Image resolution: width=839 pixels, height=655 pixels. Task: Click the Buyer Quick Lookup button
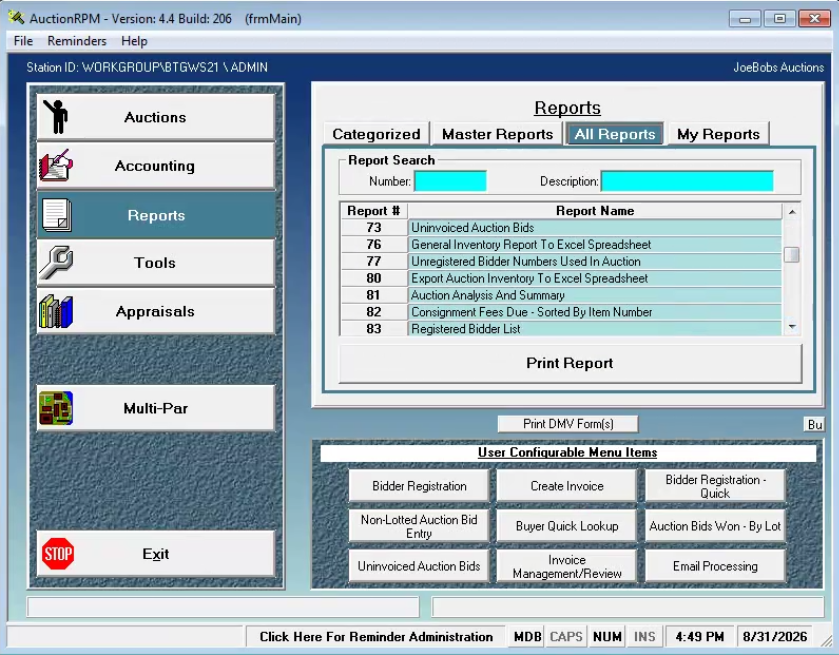pyautogui.click(x=567, y=526)
